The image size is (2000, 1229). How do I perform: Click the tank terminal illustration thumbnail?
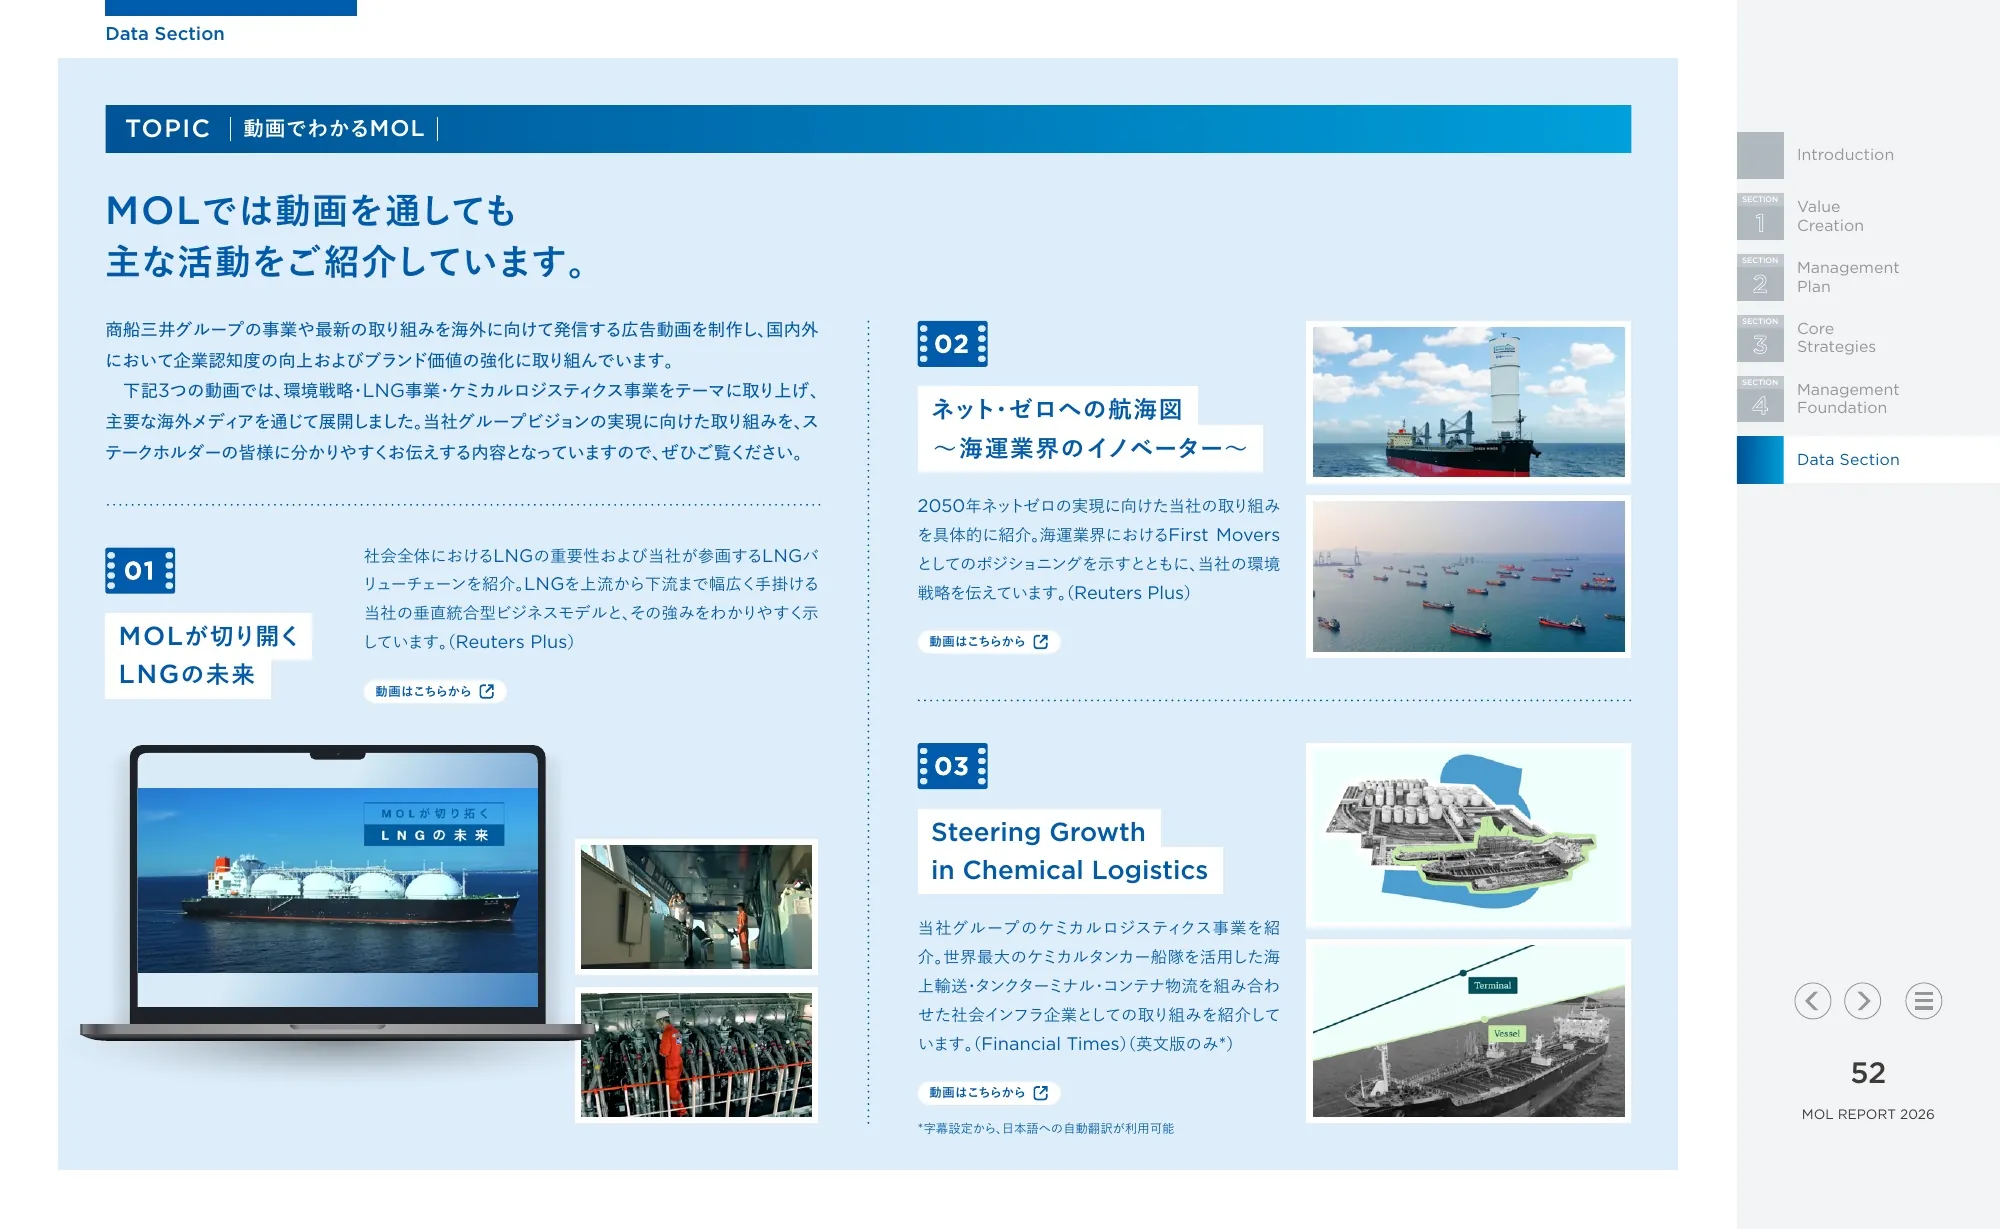[x=1468, y=835]
